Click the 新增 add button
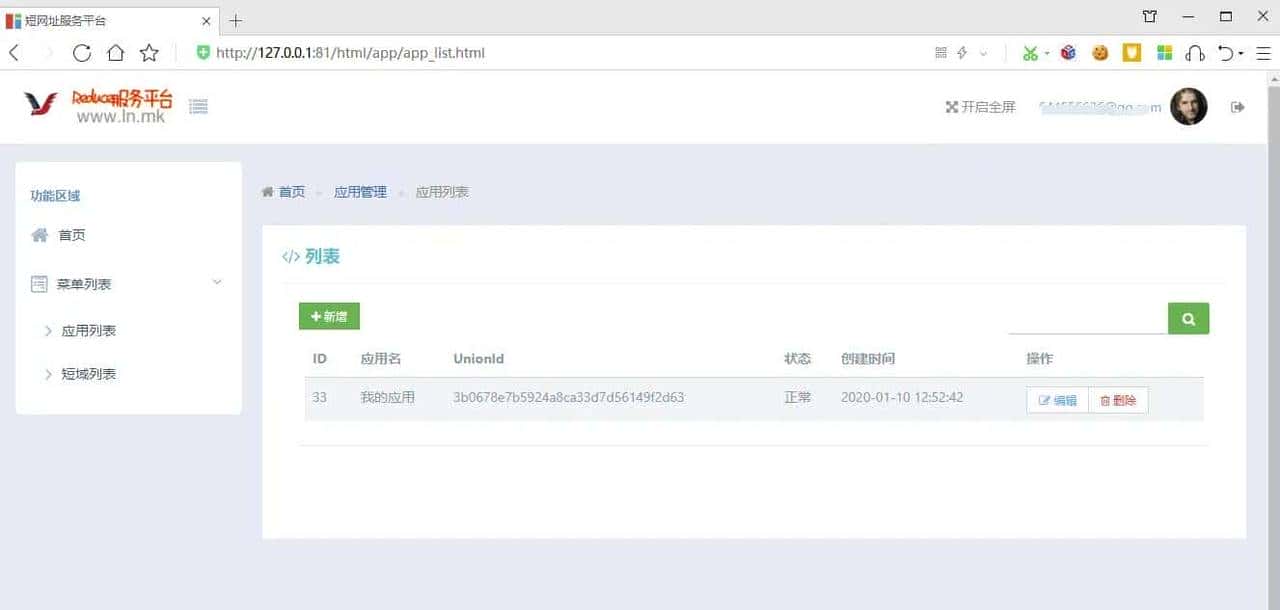The height and width of the screenshot is (610, 1280). click(x=328, y=315)
